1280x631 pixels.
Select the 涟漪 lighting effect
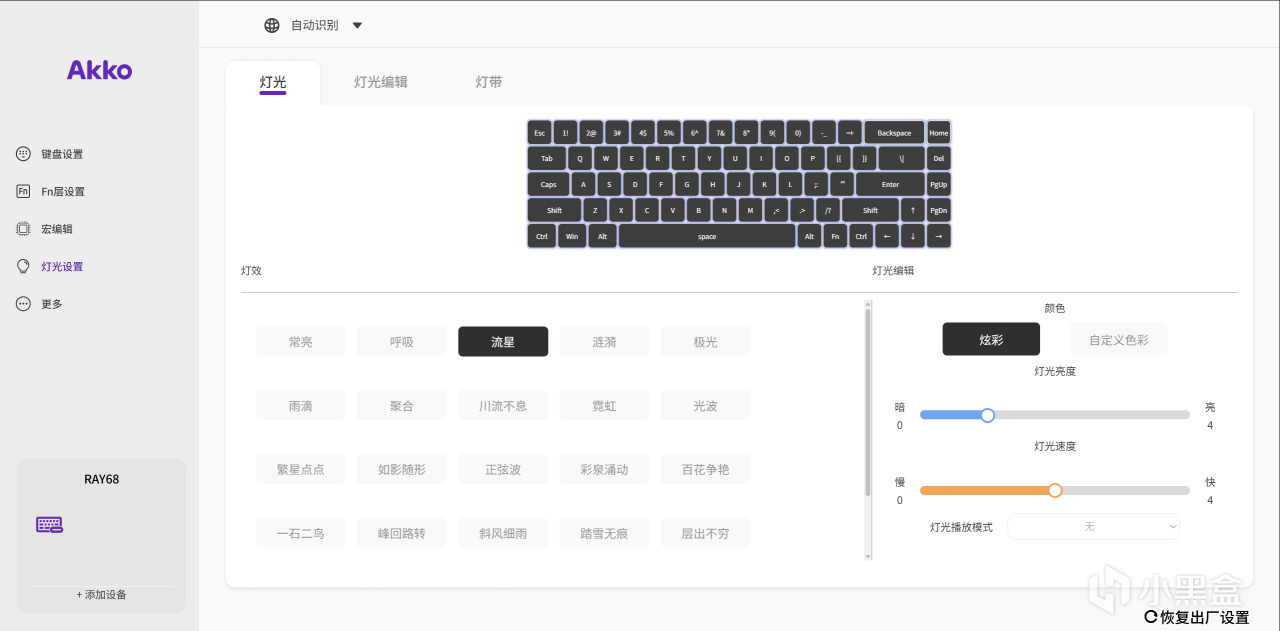click(x=604, y=342)
